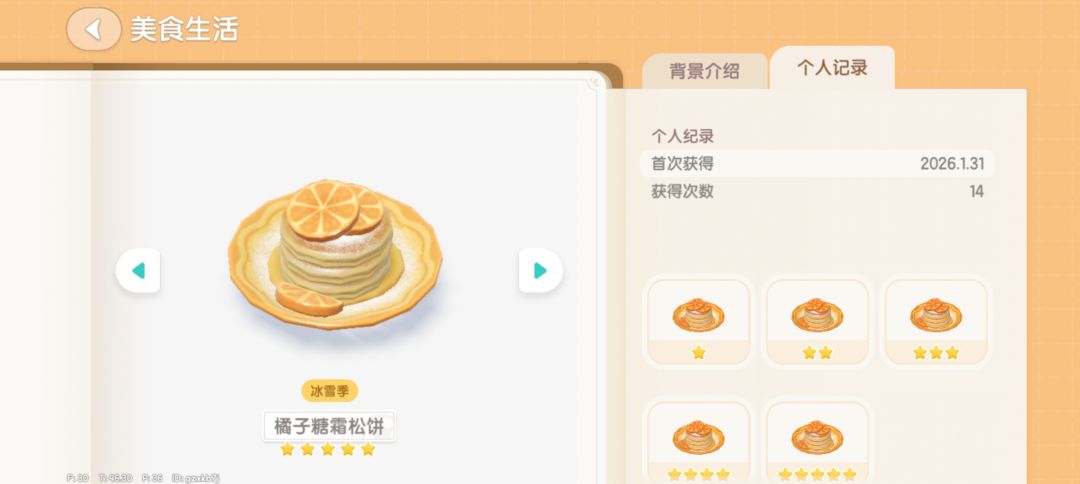Click the 美食生活 page title
The image size is (1080, 484).
tap(185, 30)
